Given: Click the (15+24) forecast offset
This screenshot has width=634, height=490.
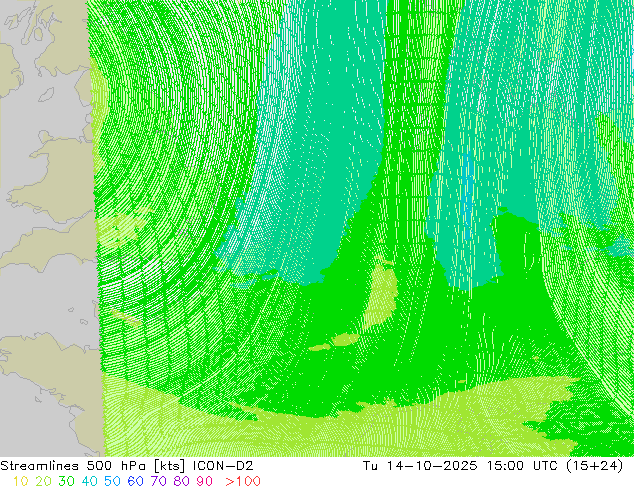Looking at the screenshot, I should (595, 466).
